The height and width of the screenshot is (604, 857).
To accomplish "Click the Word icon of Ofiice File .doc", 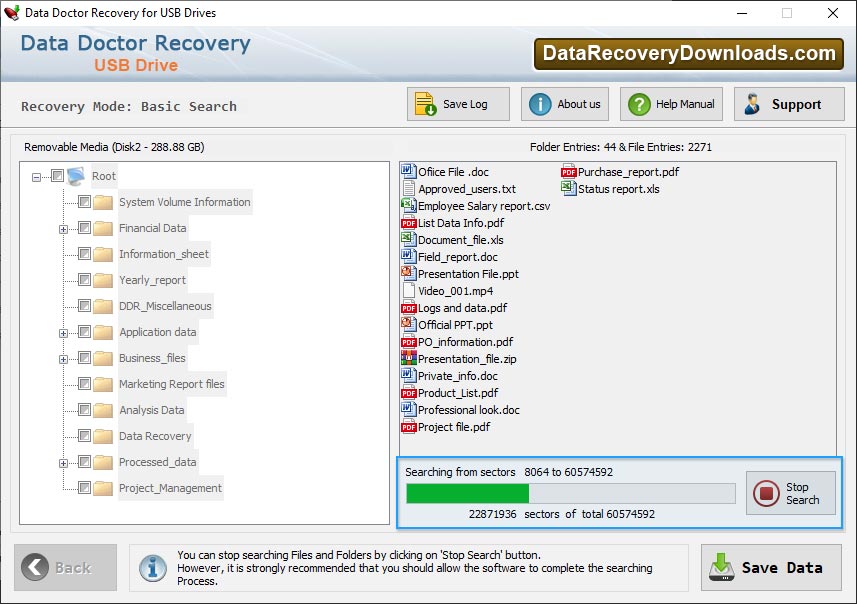I will pos(408,171).
